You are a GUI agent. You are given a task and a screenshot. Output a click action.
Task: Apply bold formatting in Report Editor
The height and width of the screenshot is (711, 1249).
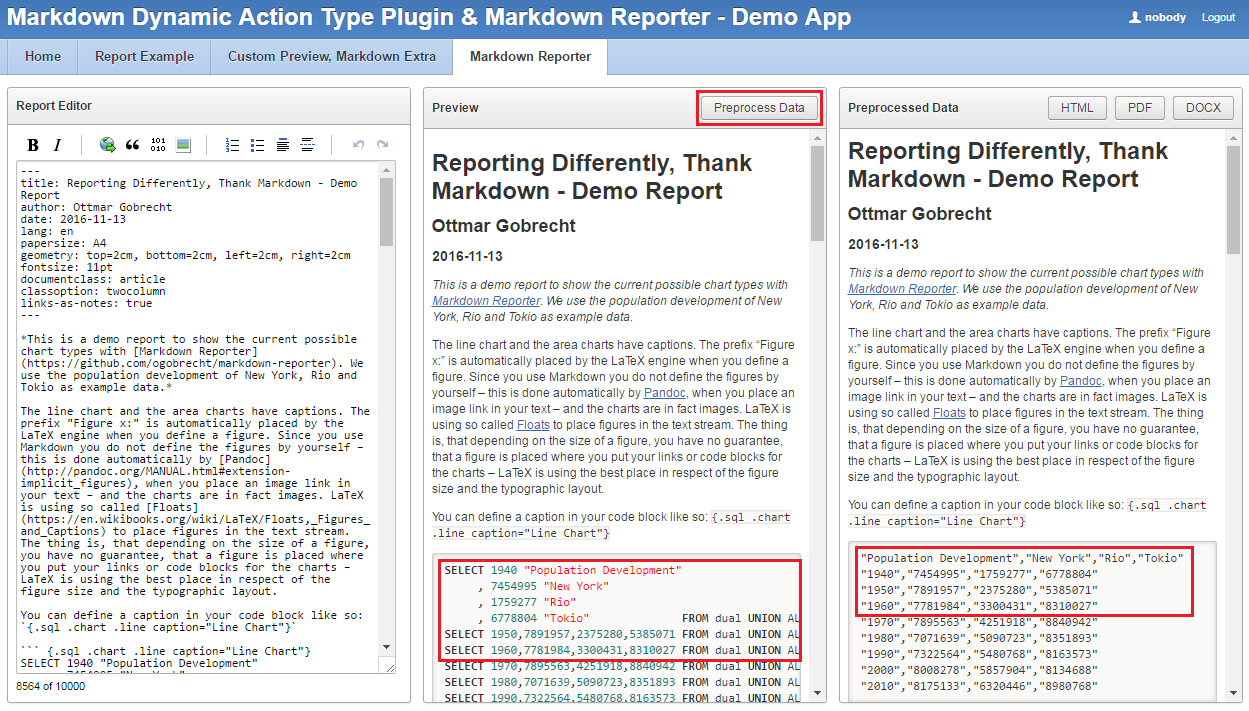pyautogui.click(x=33, y=145)
